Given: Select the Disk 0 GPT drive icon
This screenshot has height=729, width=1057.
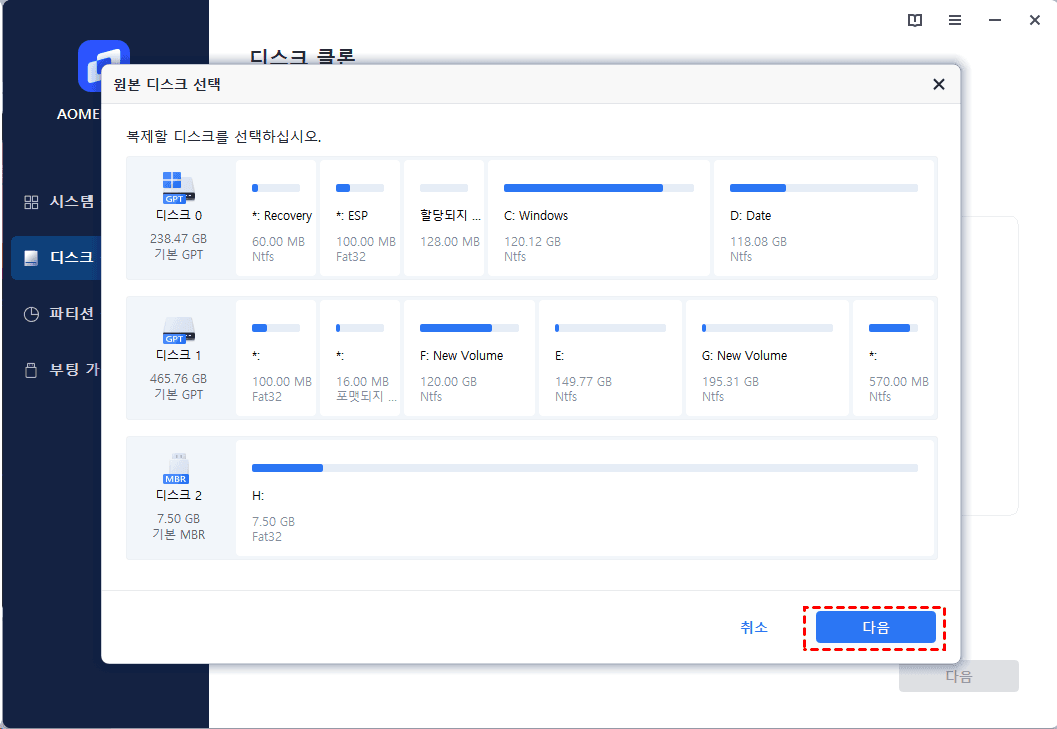Looking at the screenshot, I should pos(178,187).
